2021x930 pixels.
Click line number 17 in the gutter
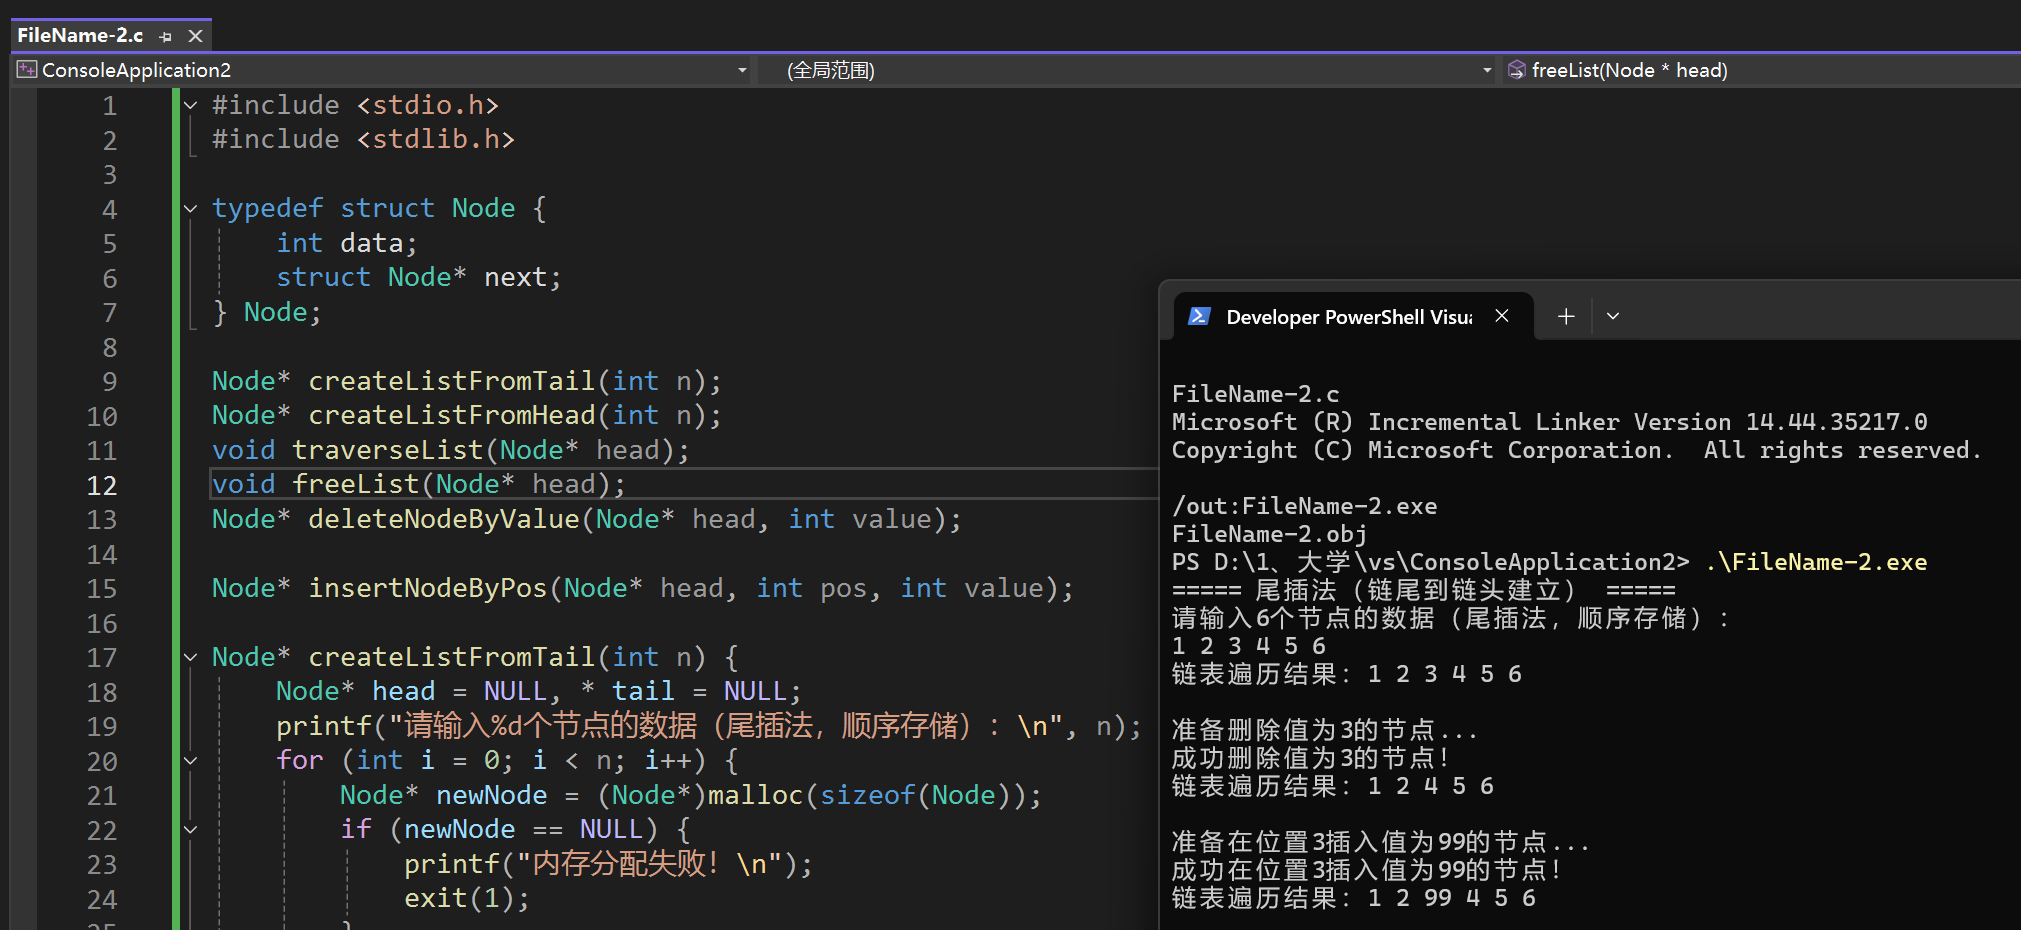click(102, 658)
